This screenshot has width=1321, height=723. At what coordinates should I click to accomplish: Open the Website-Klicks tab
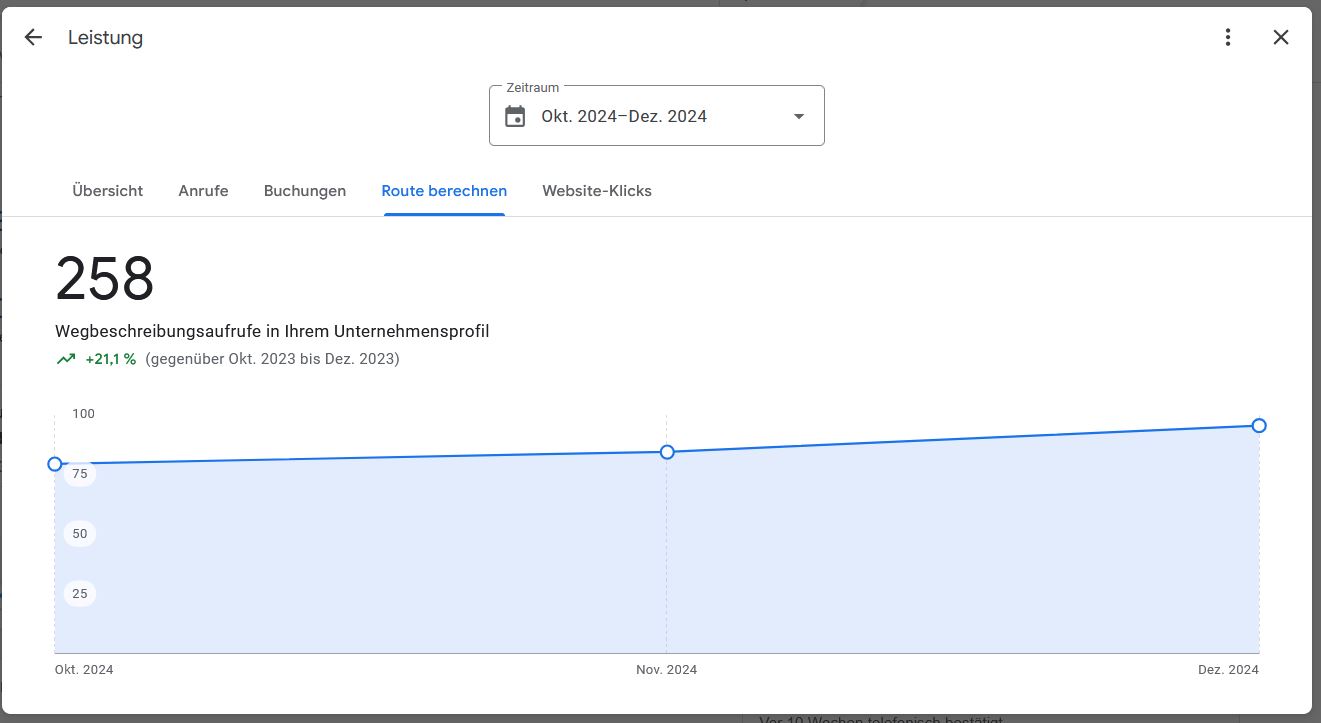click(597, 191)
